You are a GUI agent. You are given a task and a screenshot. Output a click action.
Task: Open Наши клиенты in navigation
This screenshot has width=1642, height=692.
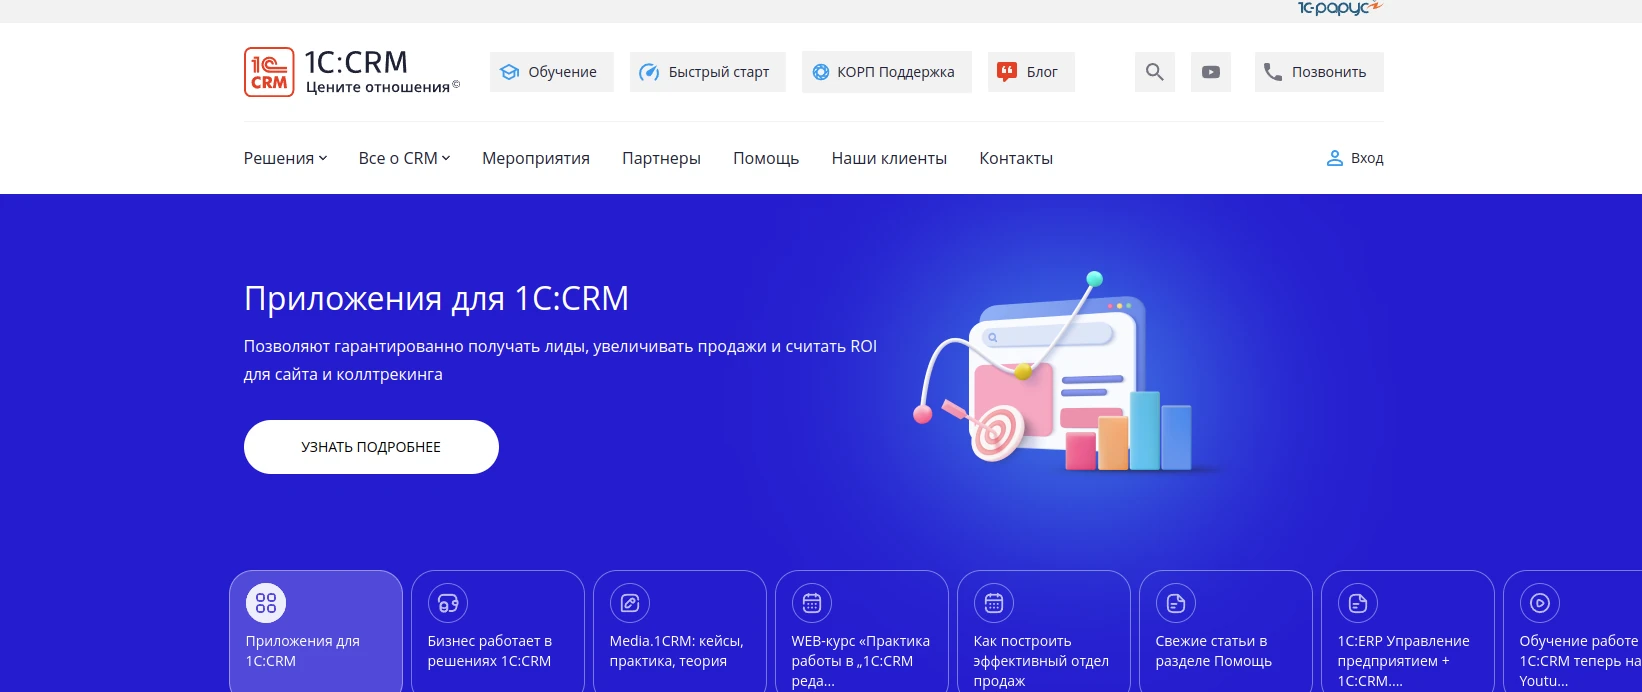(x=889, y=158)
